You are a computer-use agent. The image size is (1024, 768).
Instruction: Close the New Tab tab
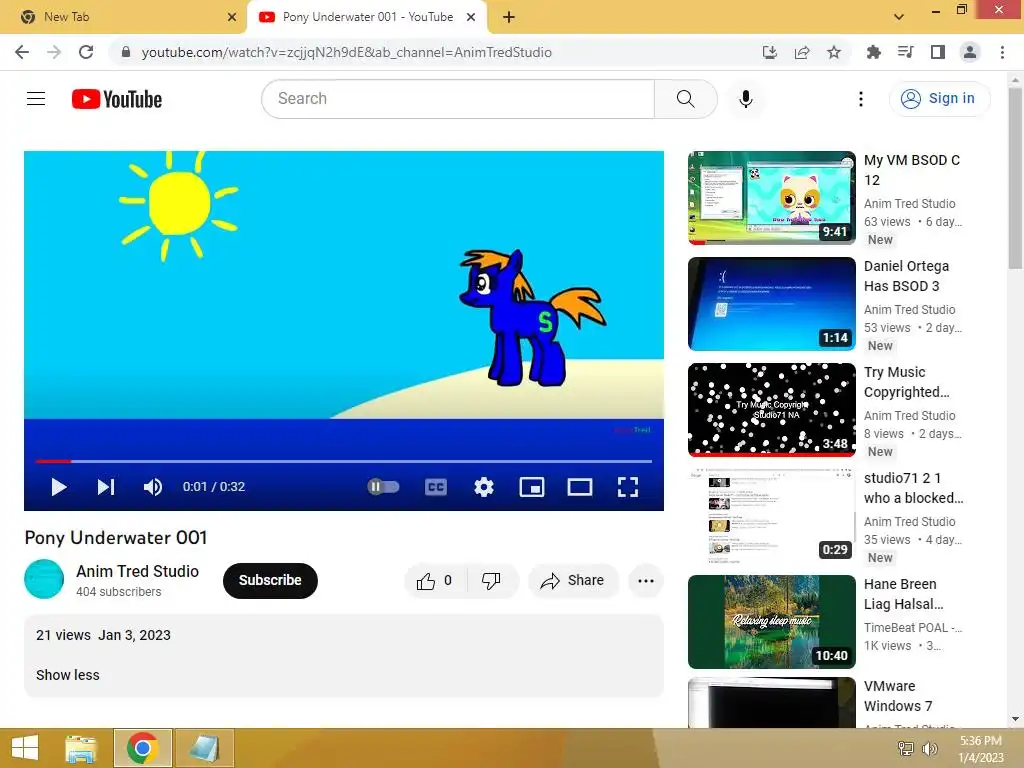232,17
